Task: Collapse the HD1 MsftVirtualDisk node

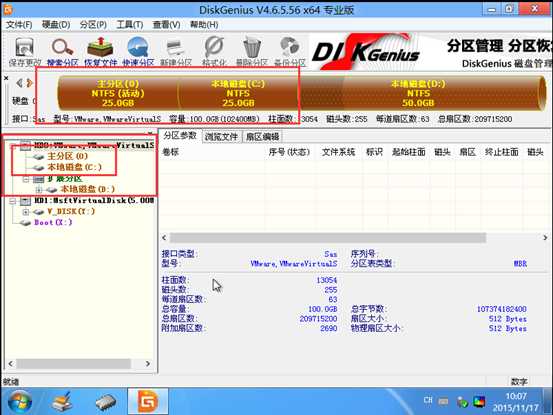Action: 13,201
